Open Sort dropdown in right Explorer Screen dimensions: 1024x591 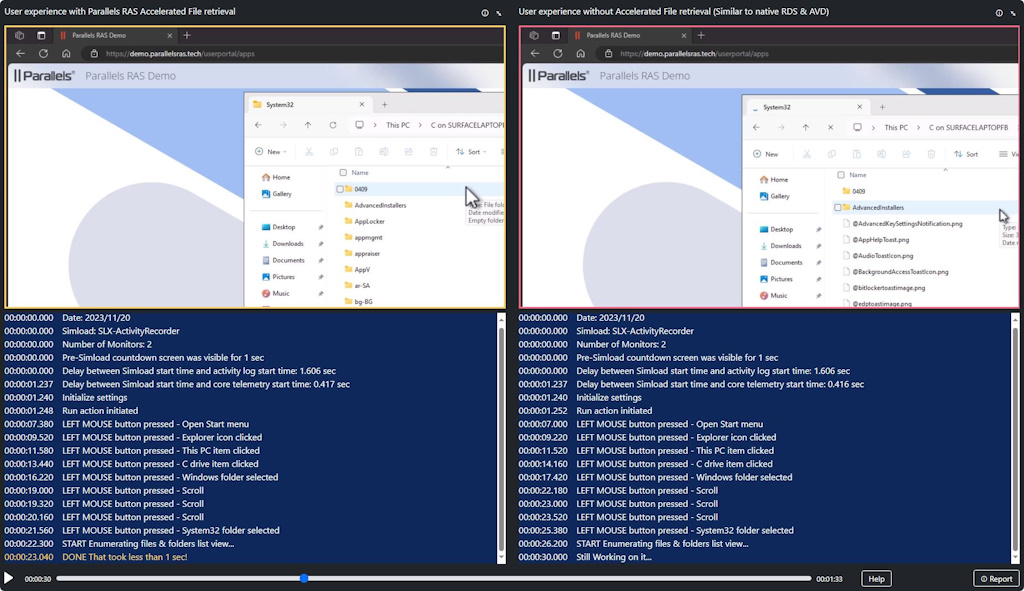coord(966,154)
